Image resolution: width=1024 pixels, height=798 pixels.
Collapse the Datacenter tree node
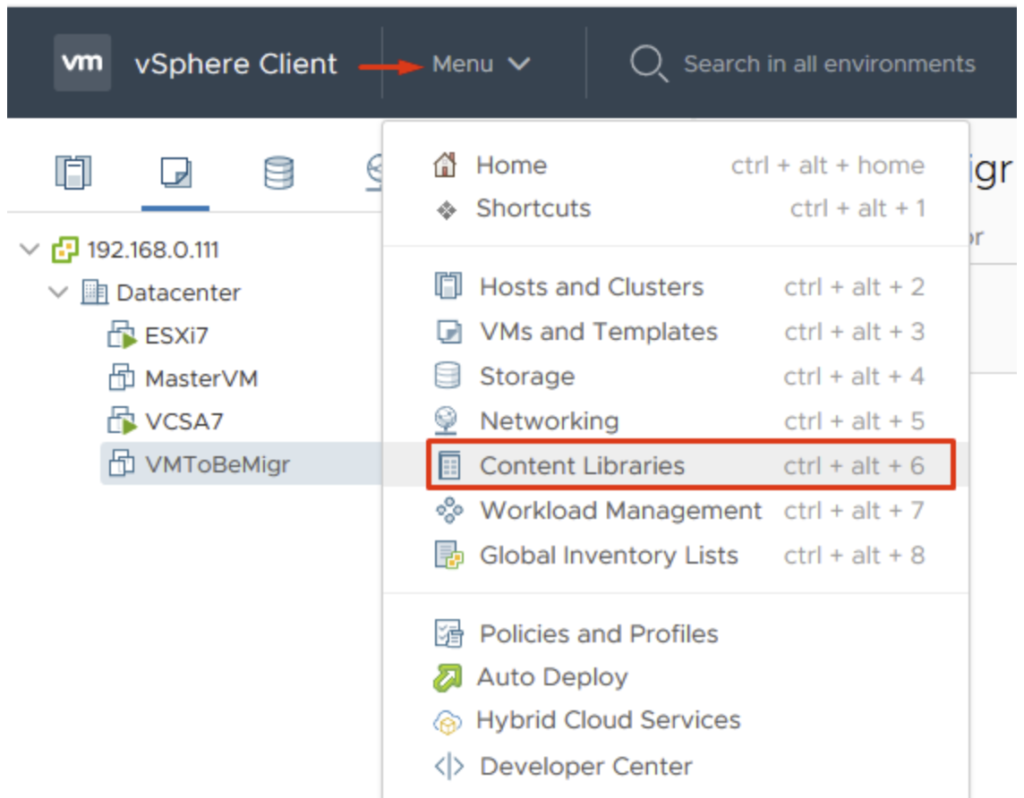[59, 292]
